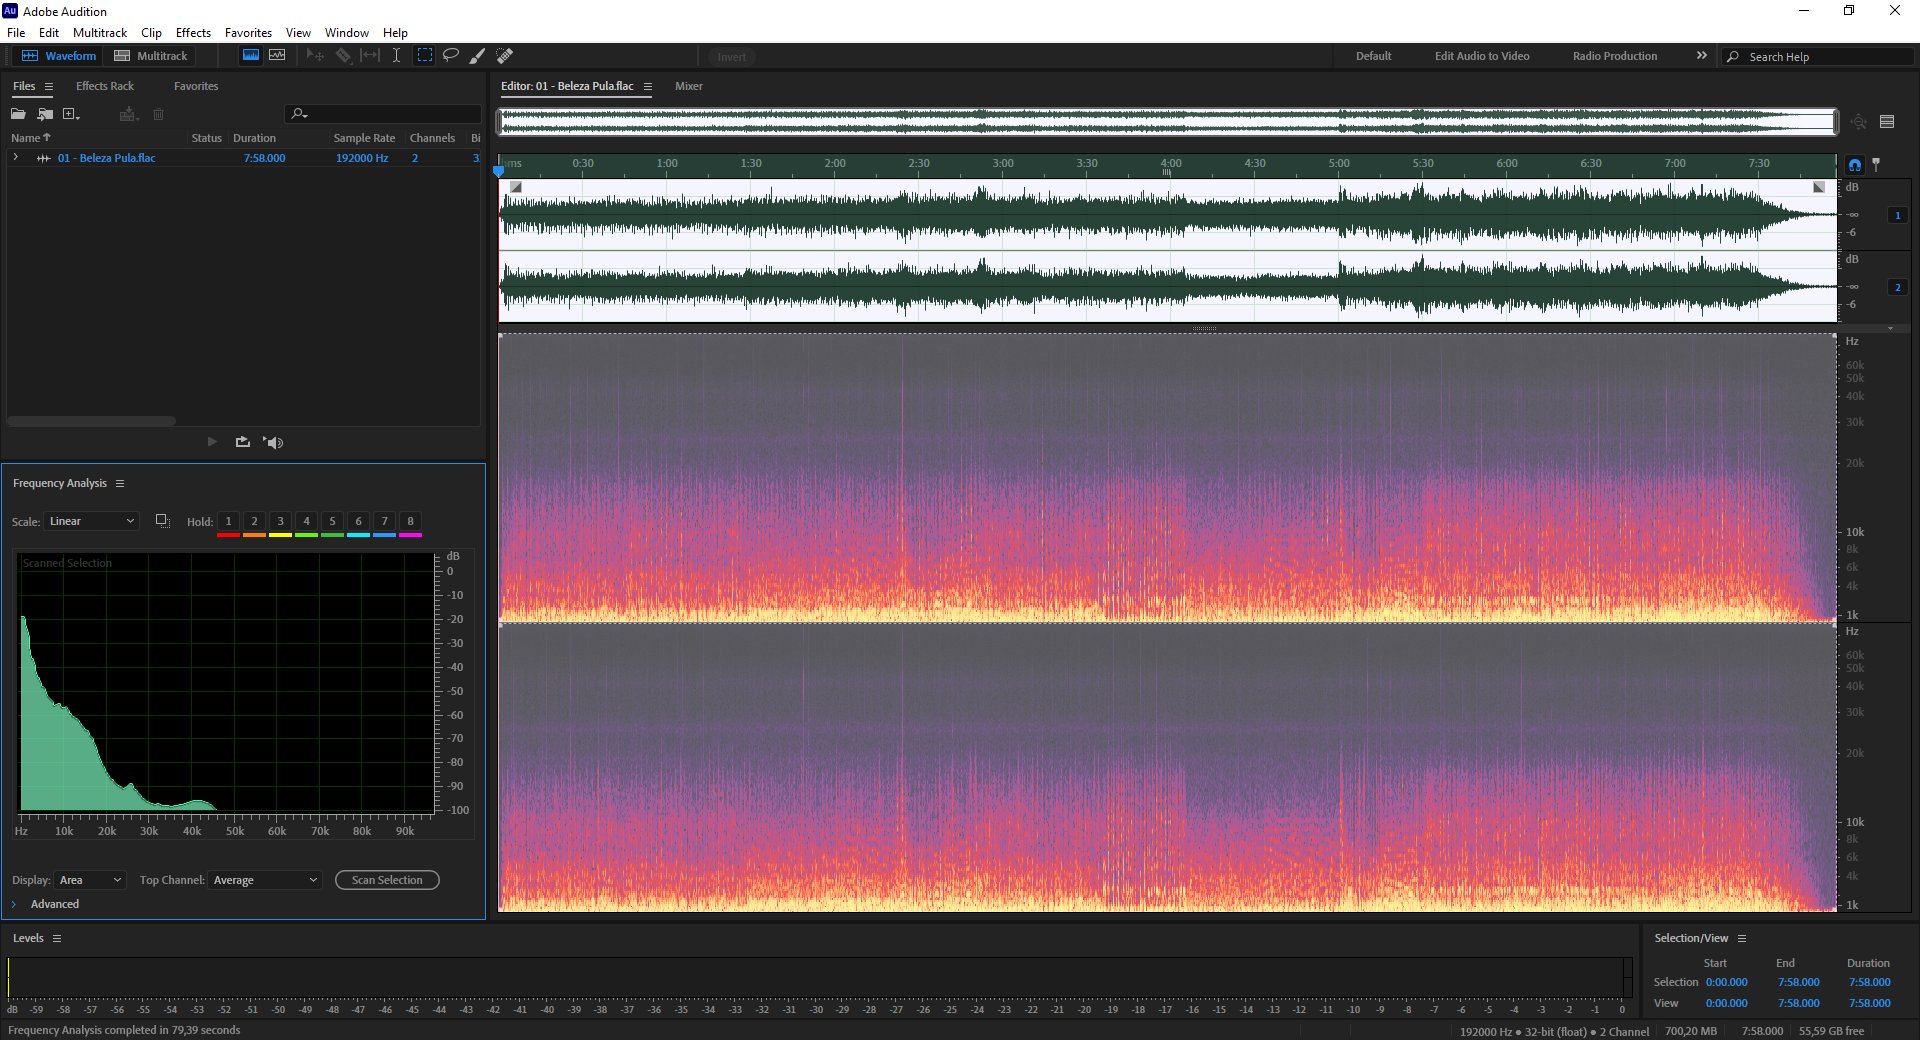Viewport: 1920px width, 1040px height.
Task: Select the Lasso Selection tool
Action: pyautogui.click(x=451, y=56)
